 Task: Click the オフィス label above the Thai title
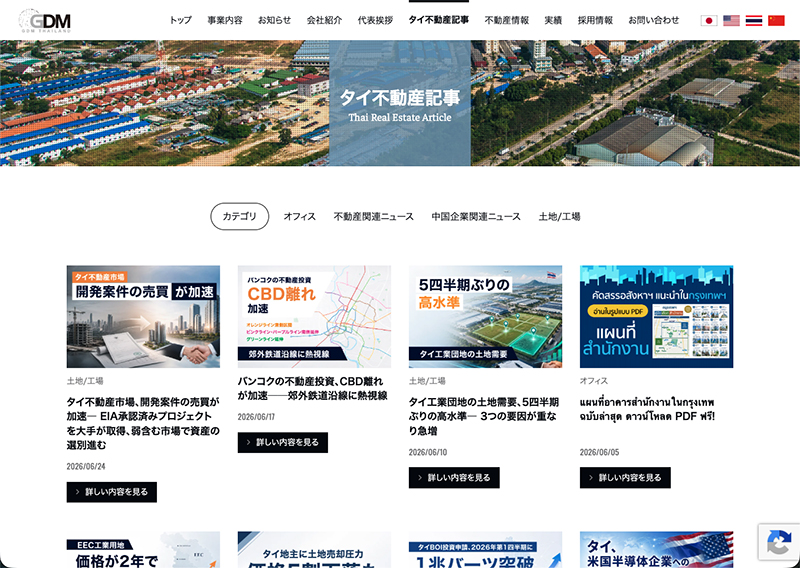[x=594, y=381]
